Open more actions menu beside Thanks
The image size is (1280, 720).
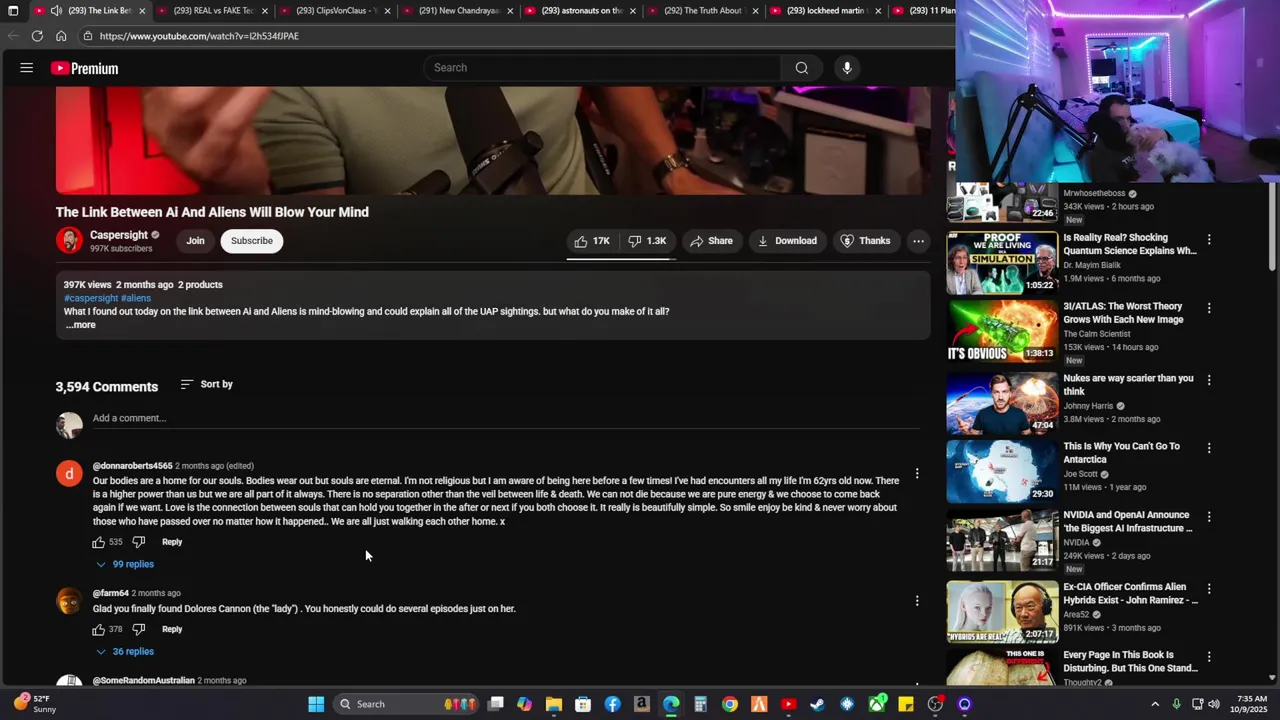pos(918,241)
